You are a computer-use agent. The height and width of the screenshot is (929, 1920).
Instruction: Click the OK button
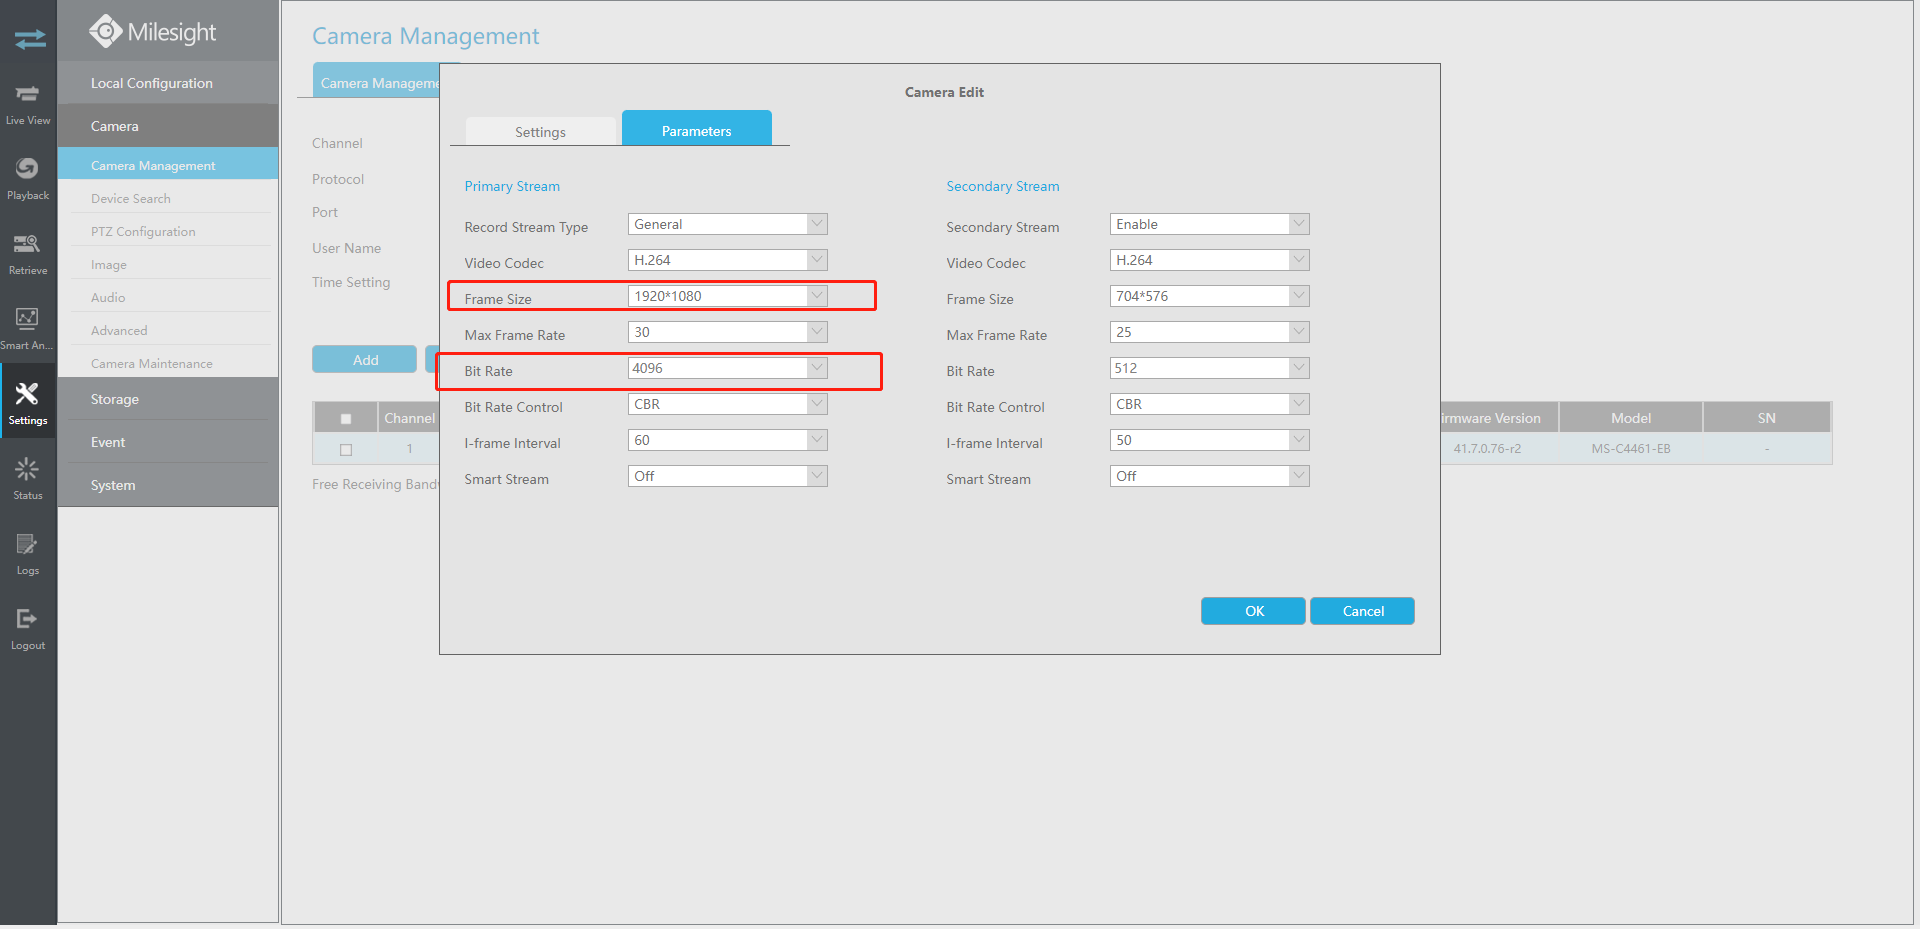click(1254, 611)
